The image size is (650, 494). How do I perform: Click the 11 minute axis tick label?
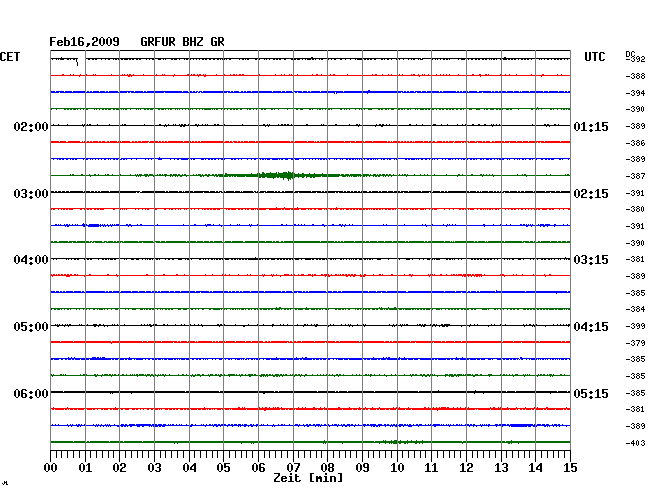431,468
